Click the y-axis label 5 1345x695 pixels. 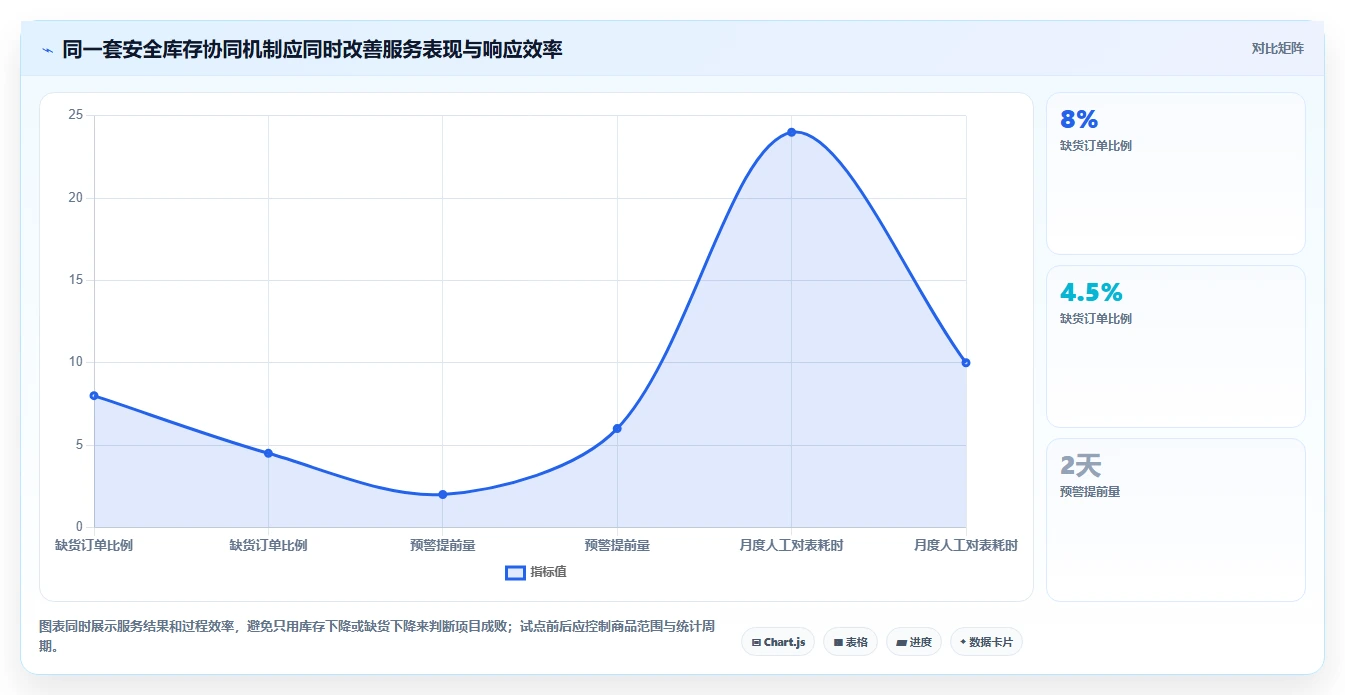(79, 445)
